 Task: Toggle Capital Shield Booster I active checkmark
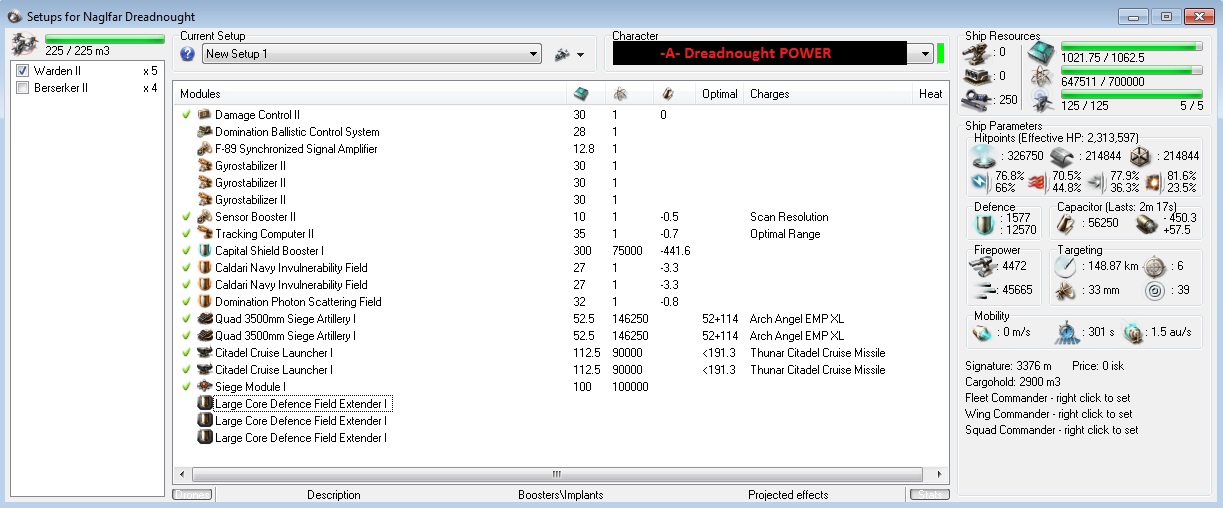pyautogui.click(x=186, y=251)
